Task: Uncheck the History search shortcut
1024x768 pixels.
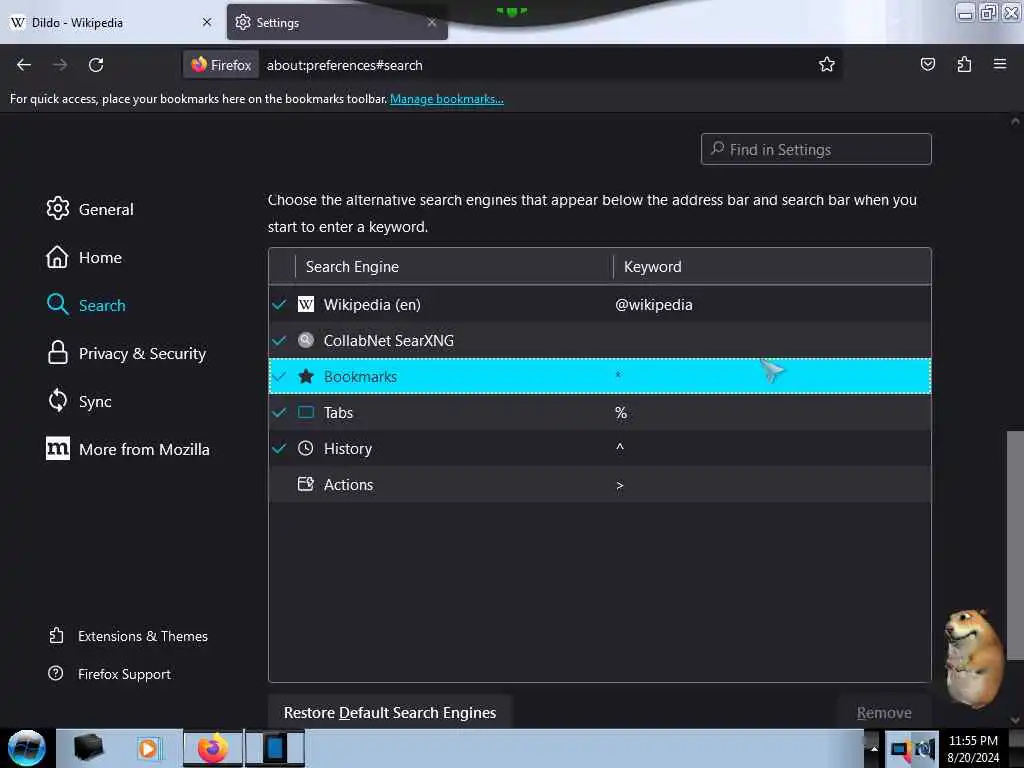Action: tap(280, 448)
